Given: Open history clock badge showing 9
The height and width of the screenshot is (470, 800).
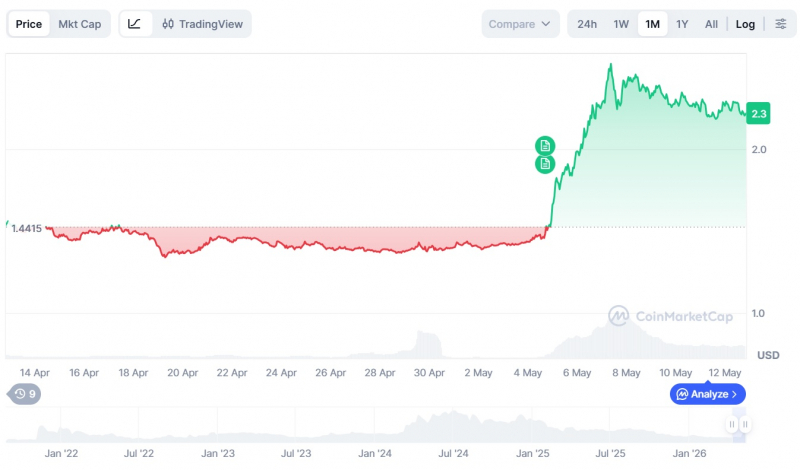Looking at the screenshot, I should click(x=24, y=394).
